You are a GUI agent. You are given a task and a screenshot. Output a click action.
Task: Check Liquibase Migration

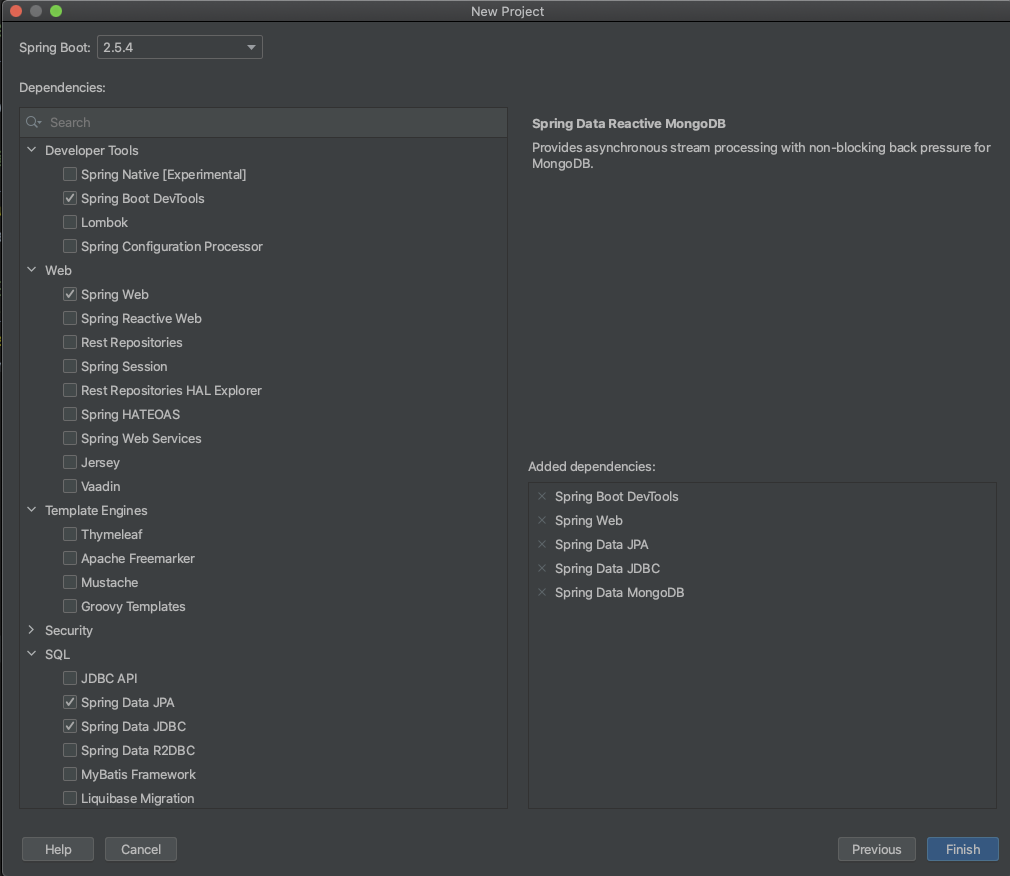tap(70, 798)
